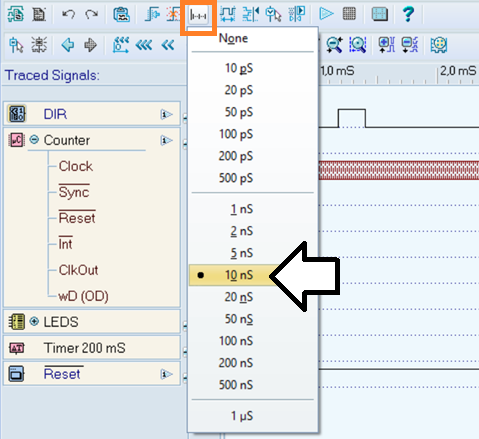Viewport: 479px width, 439px height.
Task: Click the plus vertical waveform zoom icon
Action: pos(387,45)
